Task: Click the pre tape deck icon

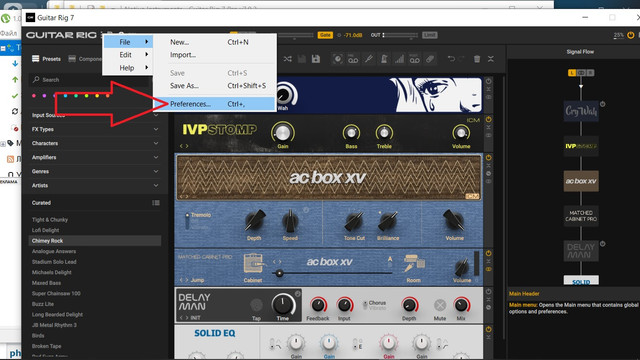Action: (x=353, y=59)
